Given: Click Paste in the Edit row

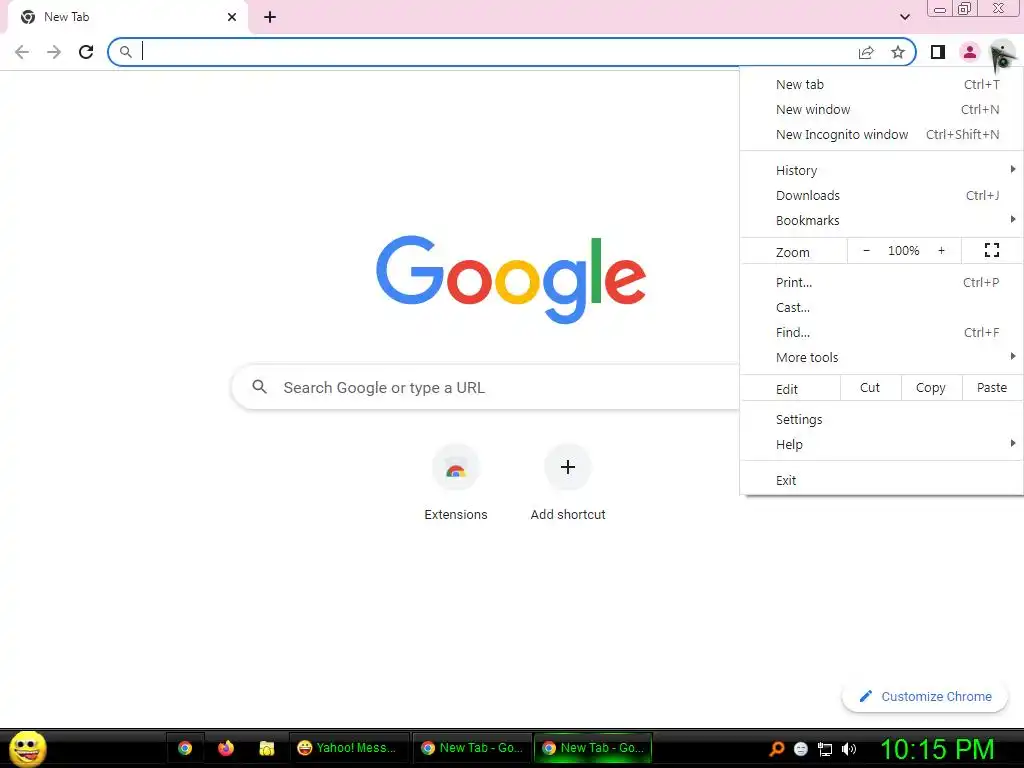Looking at the screenshot, I should [x=992, y=388].
